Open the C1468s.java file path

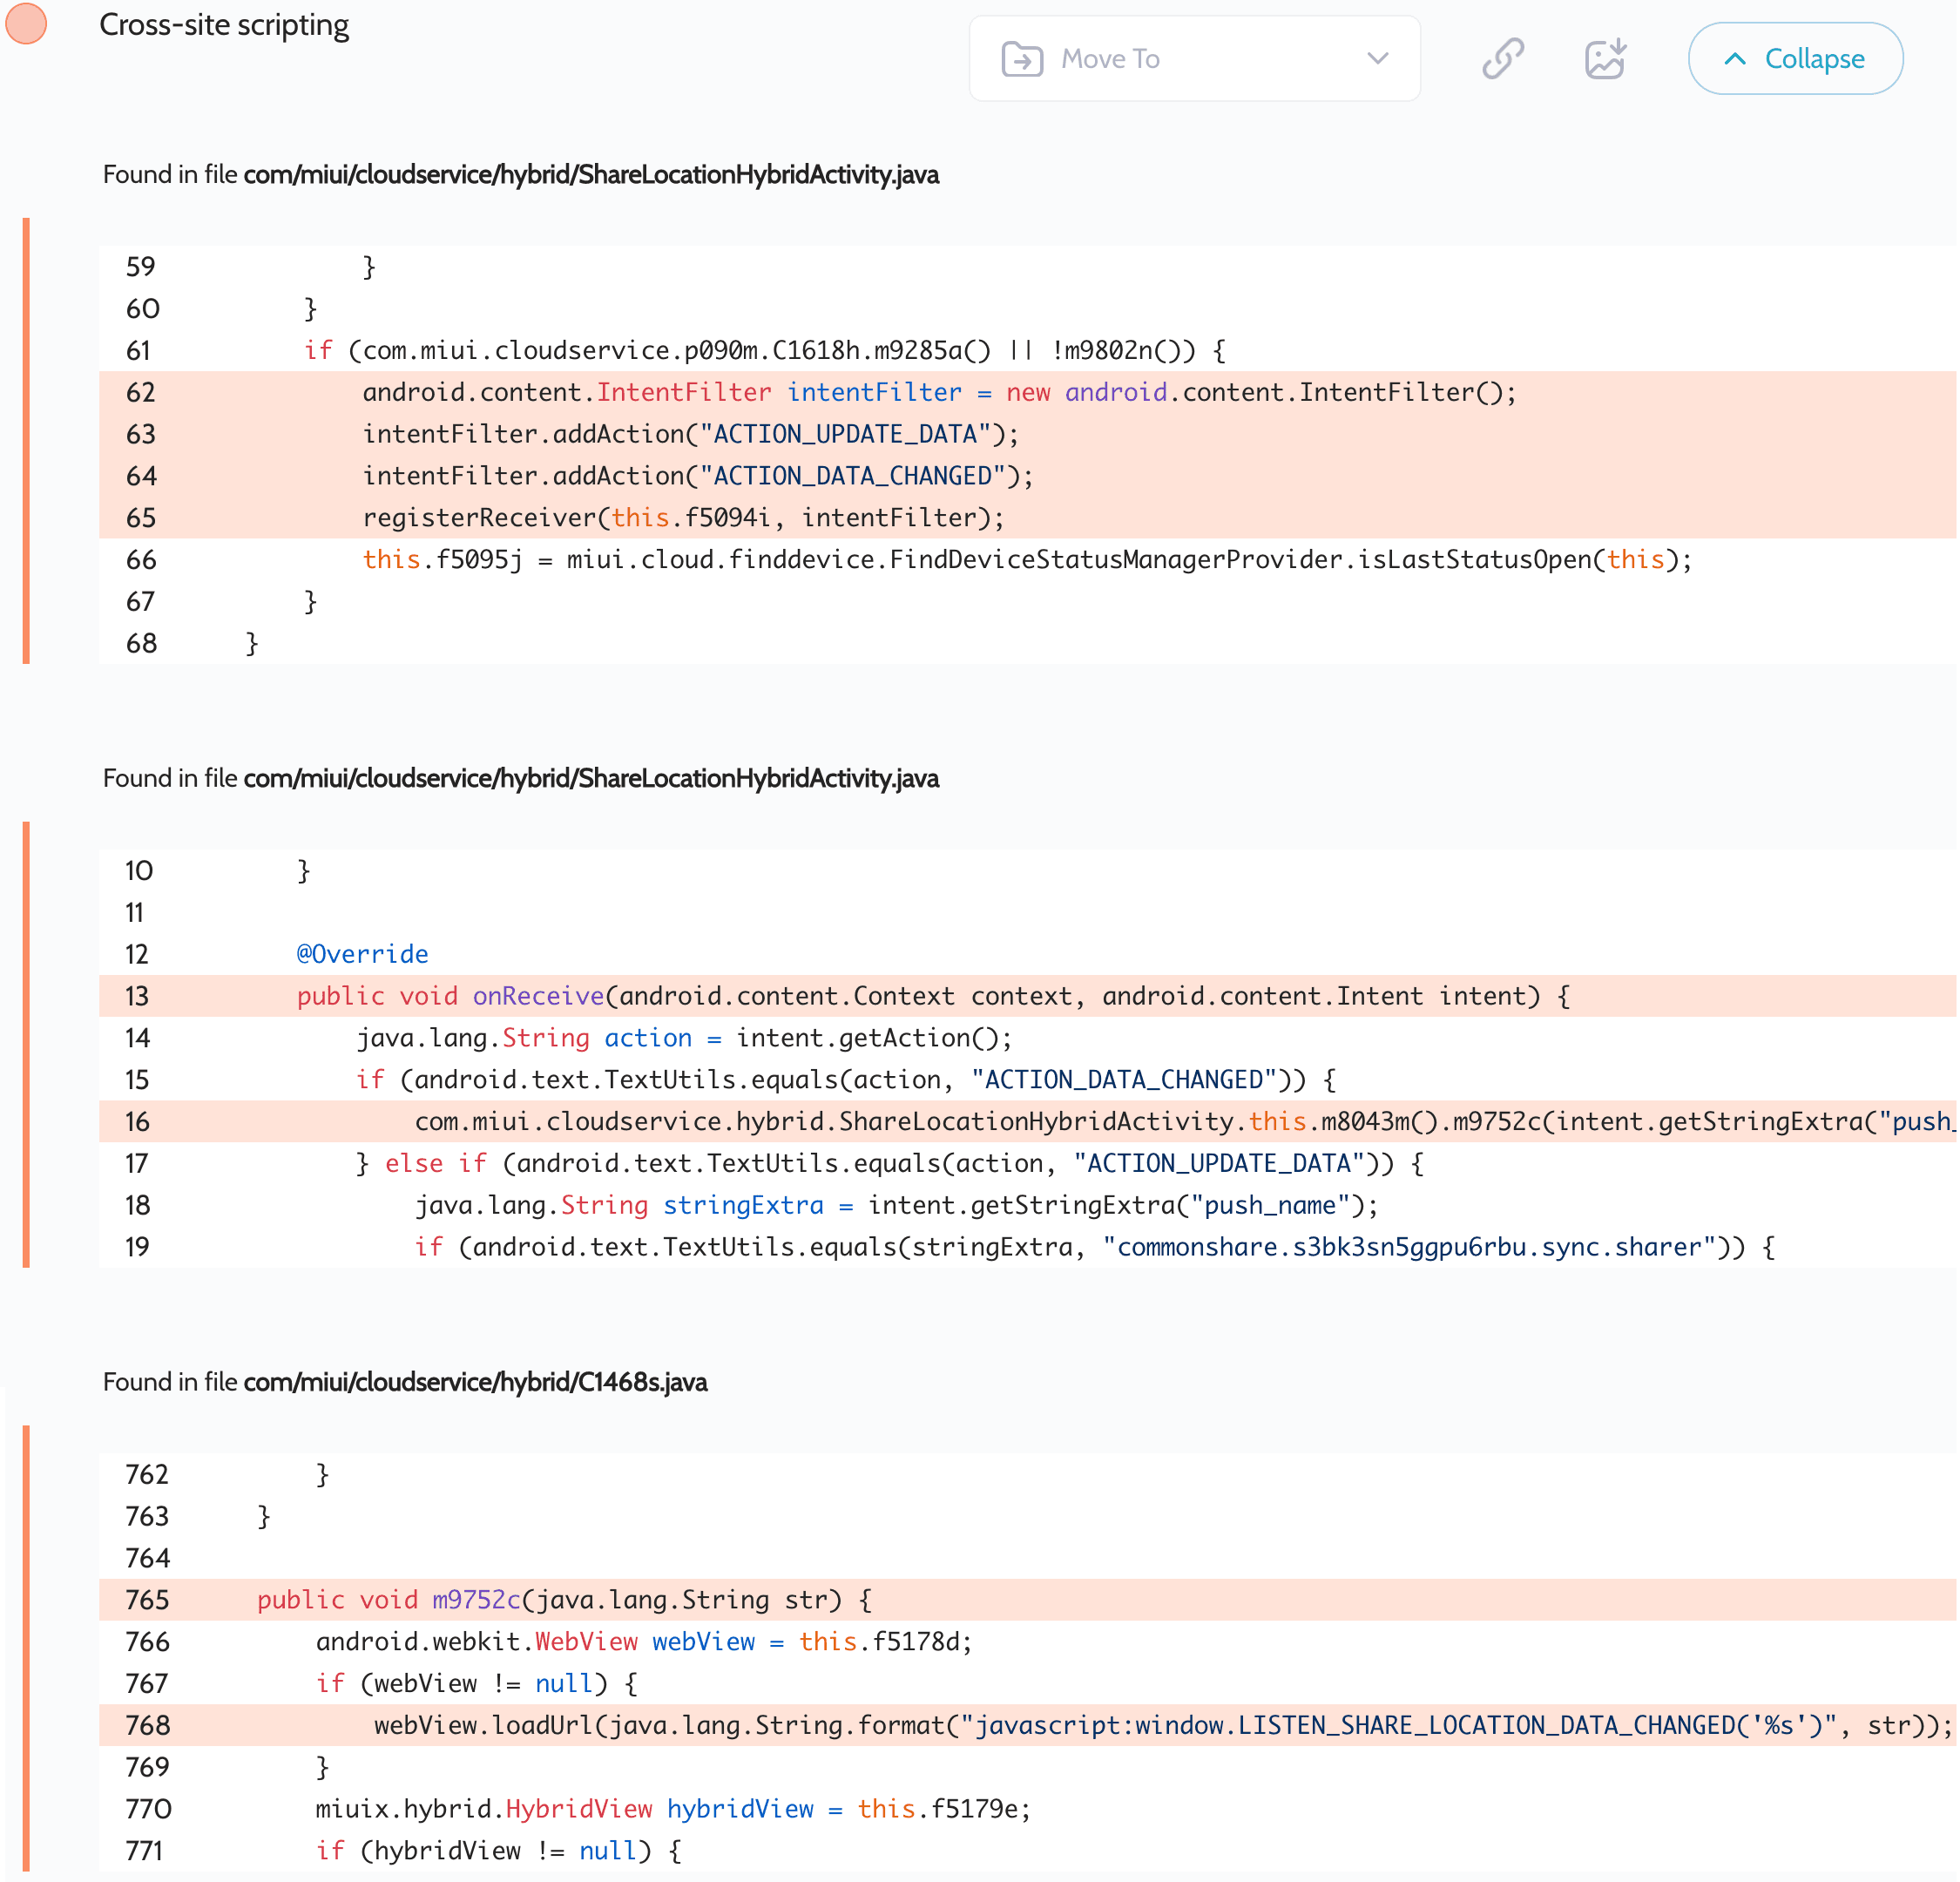click(475, 1382)
